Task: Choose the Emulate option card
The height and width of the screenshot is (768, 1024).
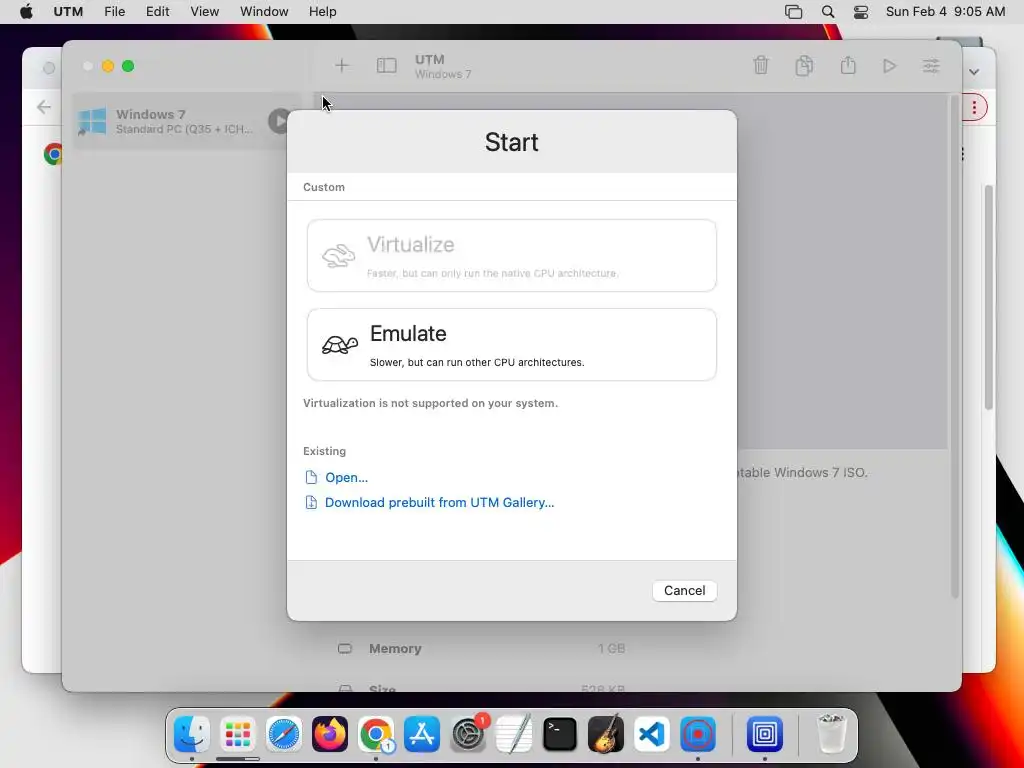Action: (x=511, y=345)
